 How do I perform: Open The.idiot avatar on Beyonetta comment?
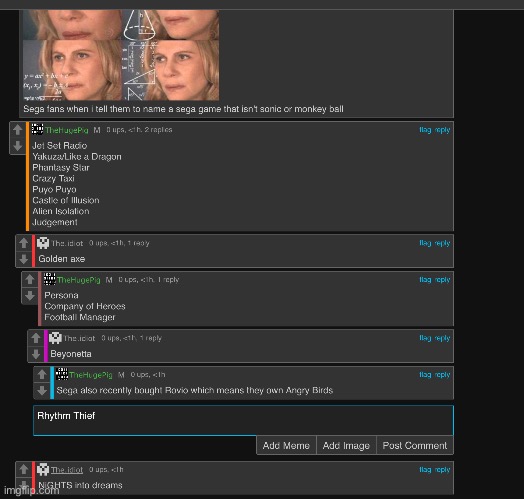(x=55, y=338)
